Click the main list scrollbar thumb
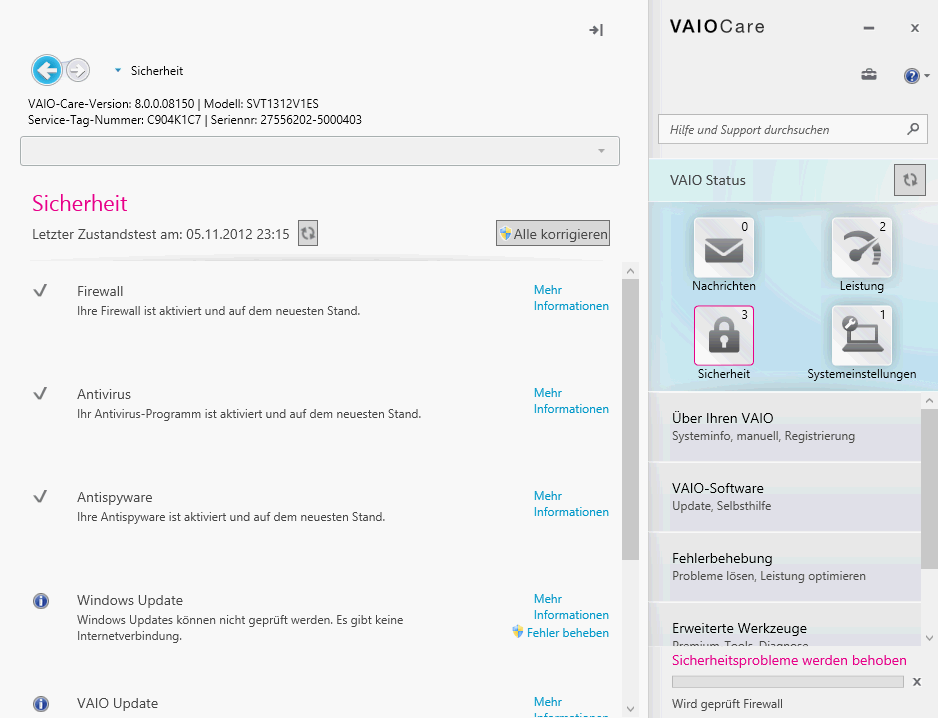Viewport: 938px width, 718px height. pos(630,419)
